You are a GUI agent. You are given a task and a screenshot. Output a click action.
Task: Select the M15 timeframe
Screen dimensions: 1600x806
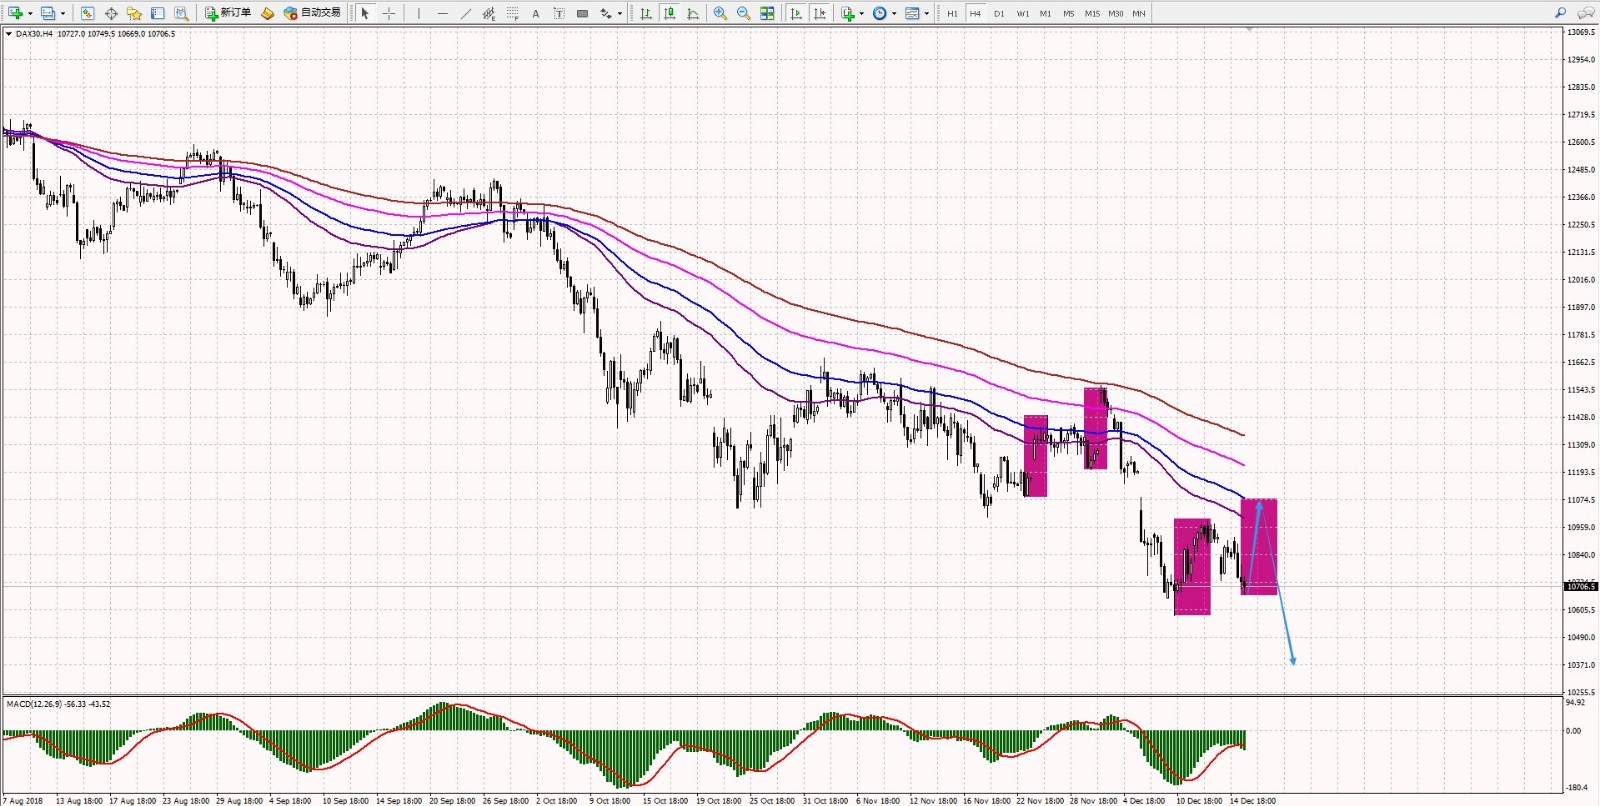[1092, 13]
